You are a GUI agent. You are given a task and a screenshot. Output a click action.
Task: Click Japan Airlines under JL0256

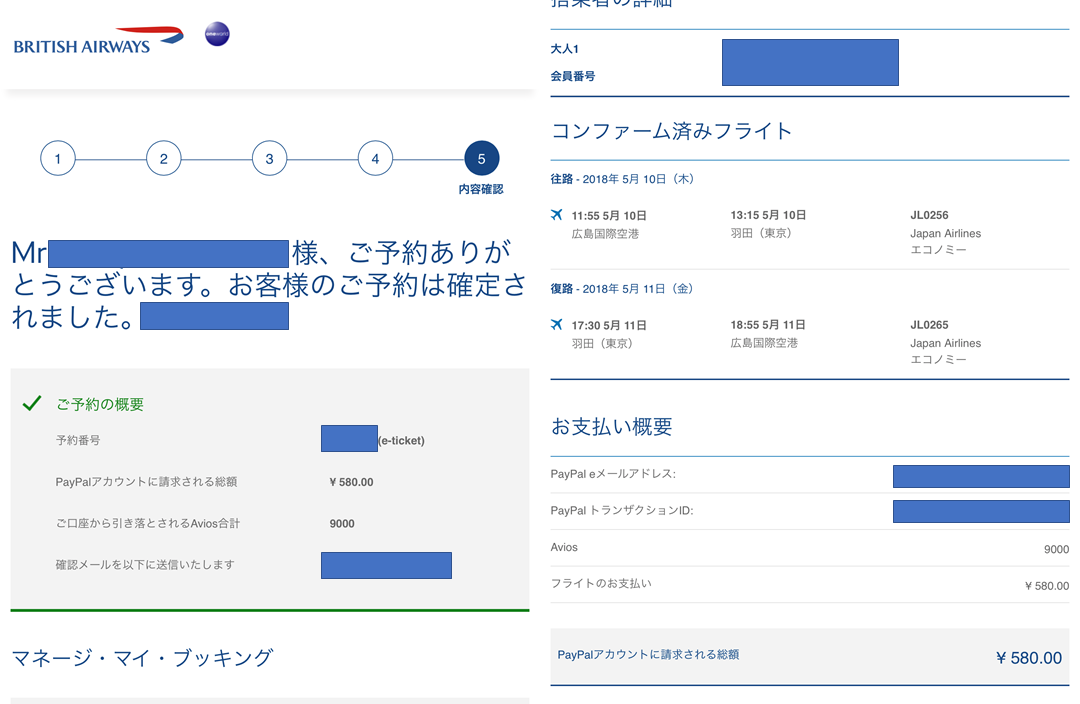[x=946, y=234]
